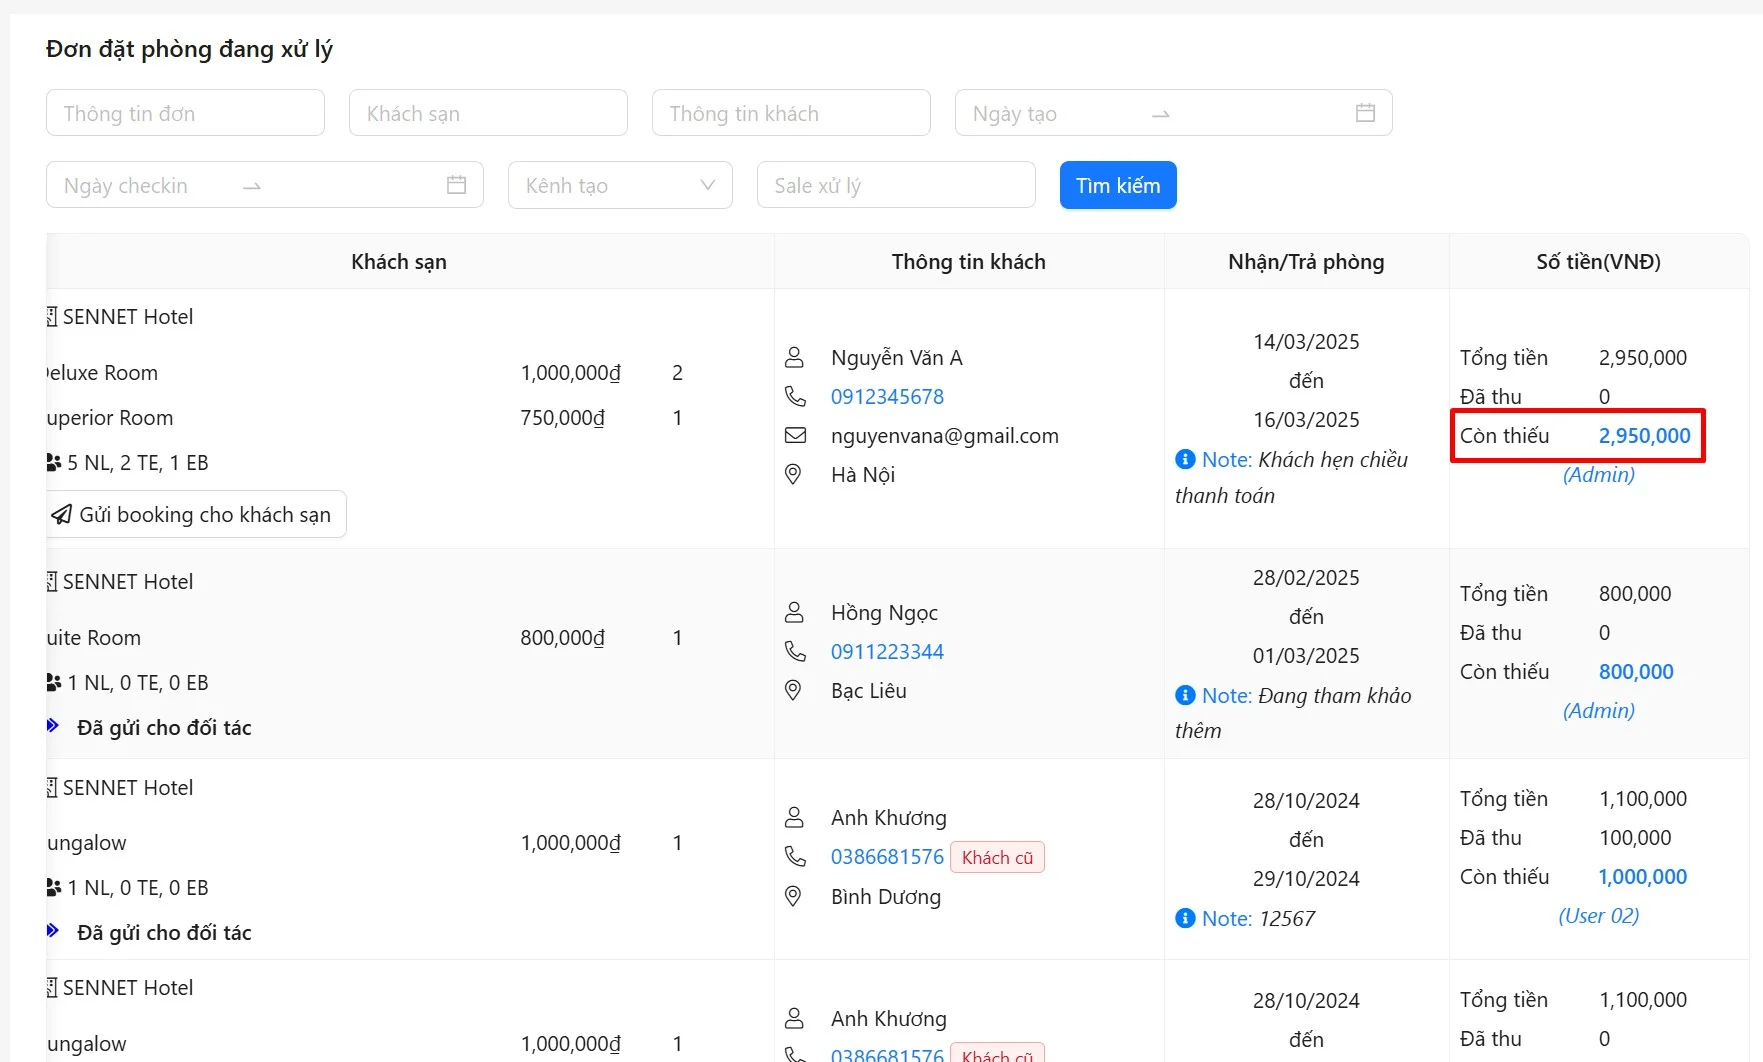This screenshot has width=1763, height=1062.
Task: Click the person icon beside Hồng Ngọc
Action: [x=794, y=612]
